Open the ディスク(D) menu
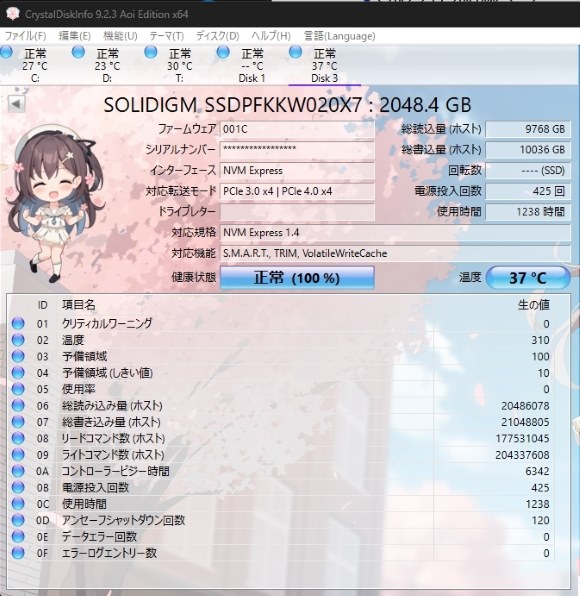 click(217, 36)
